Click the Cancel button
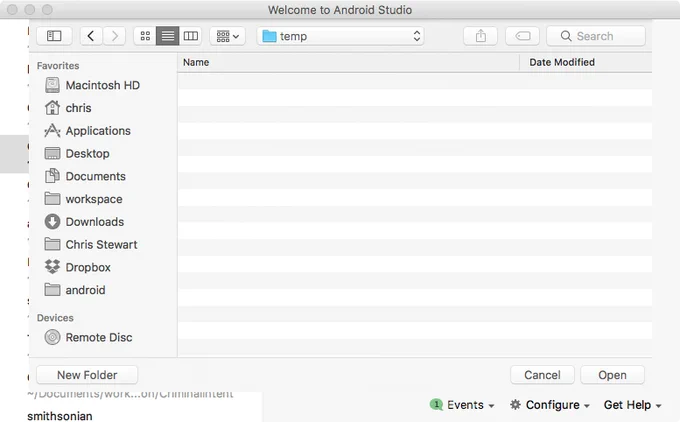 (543, 375)
